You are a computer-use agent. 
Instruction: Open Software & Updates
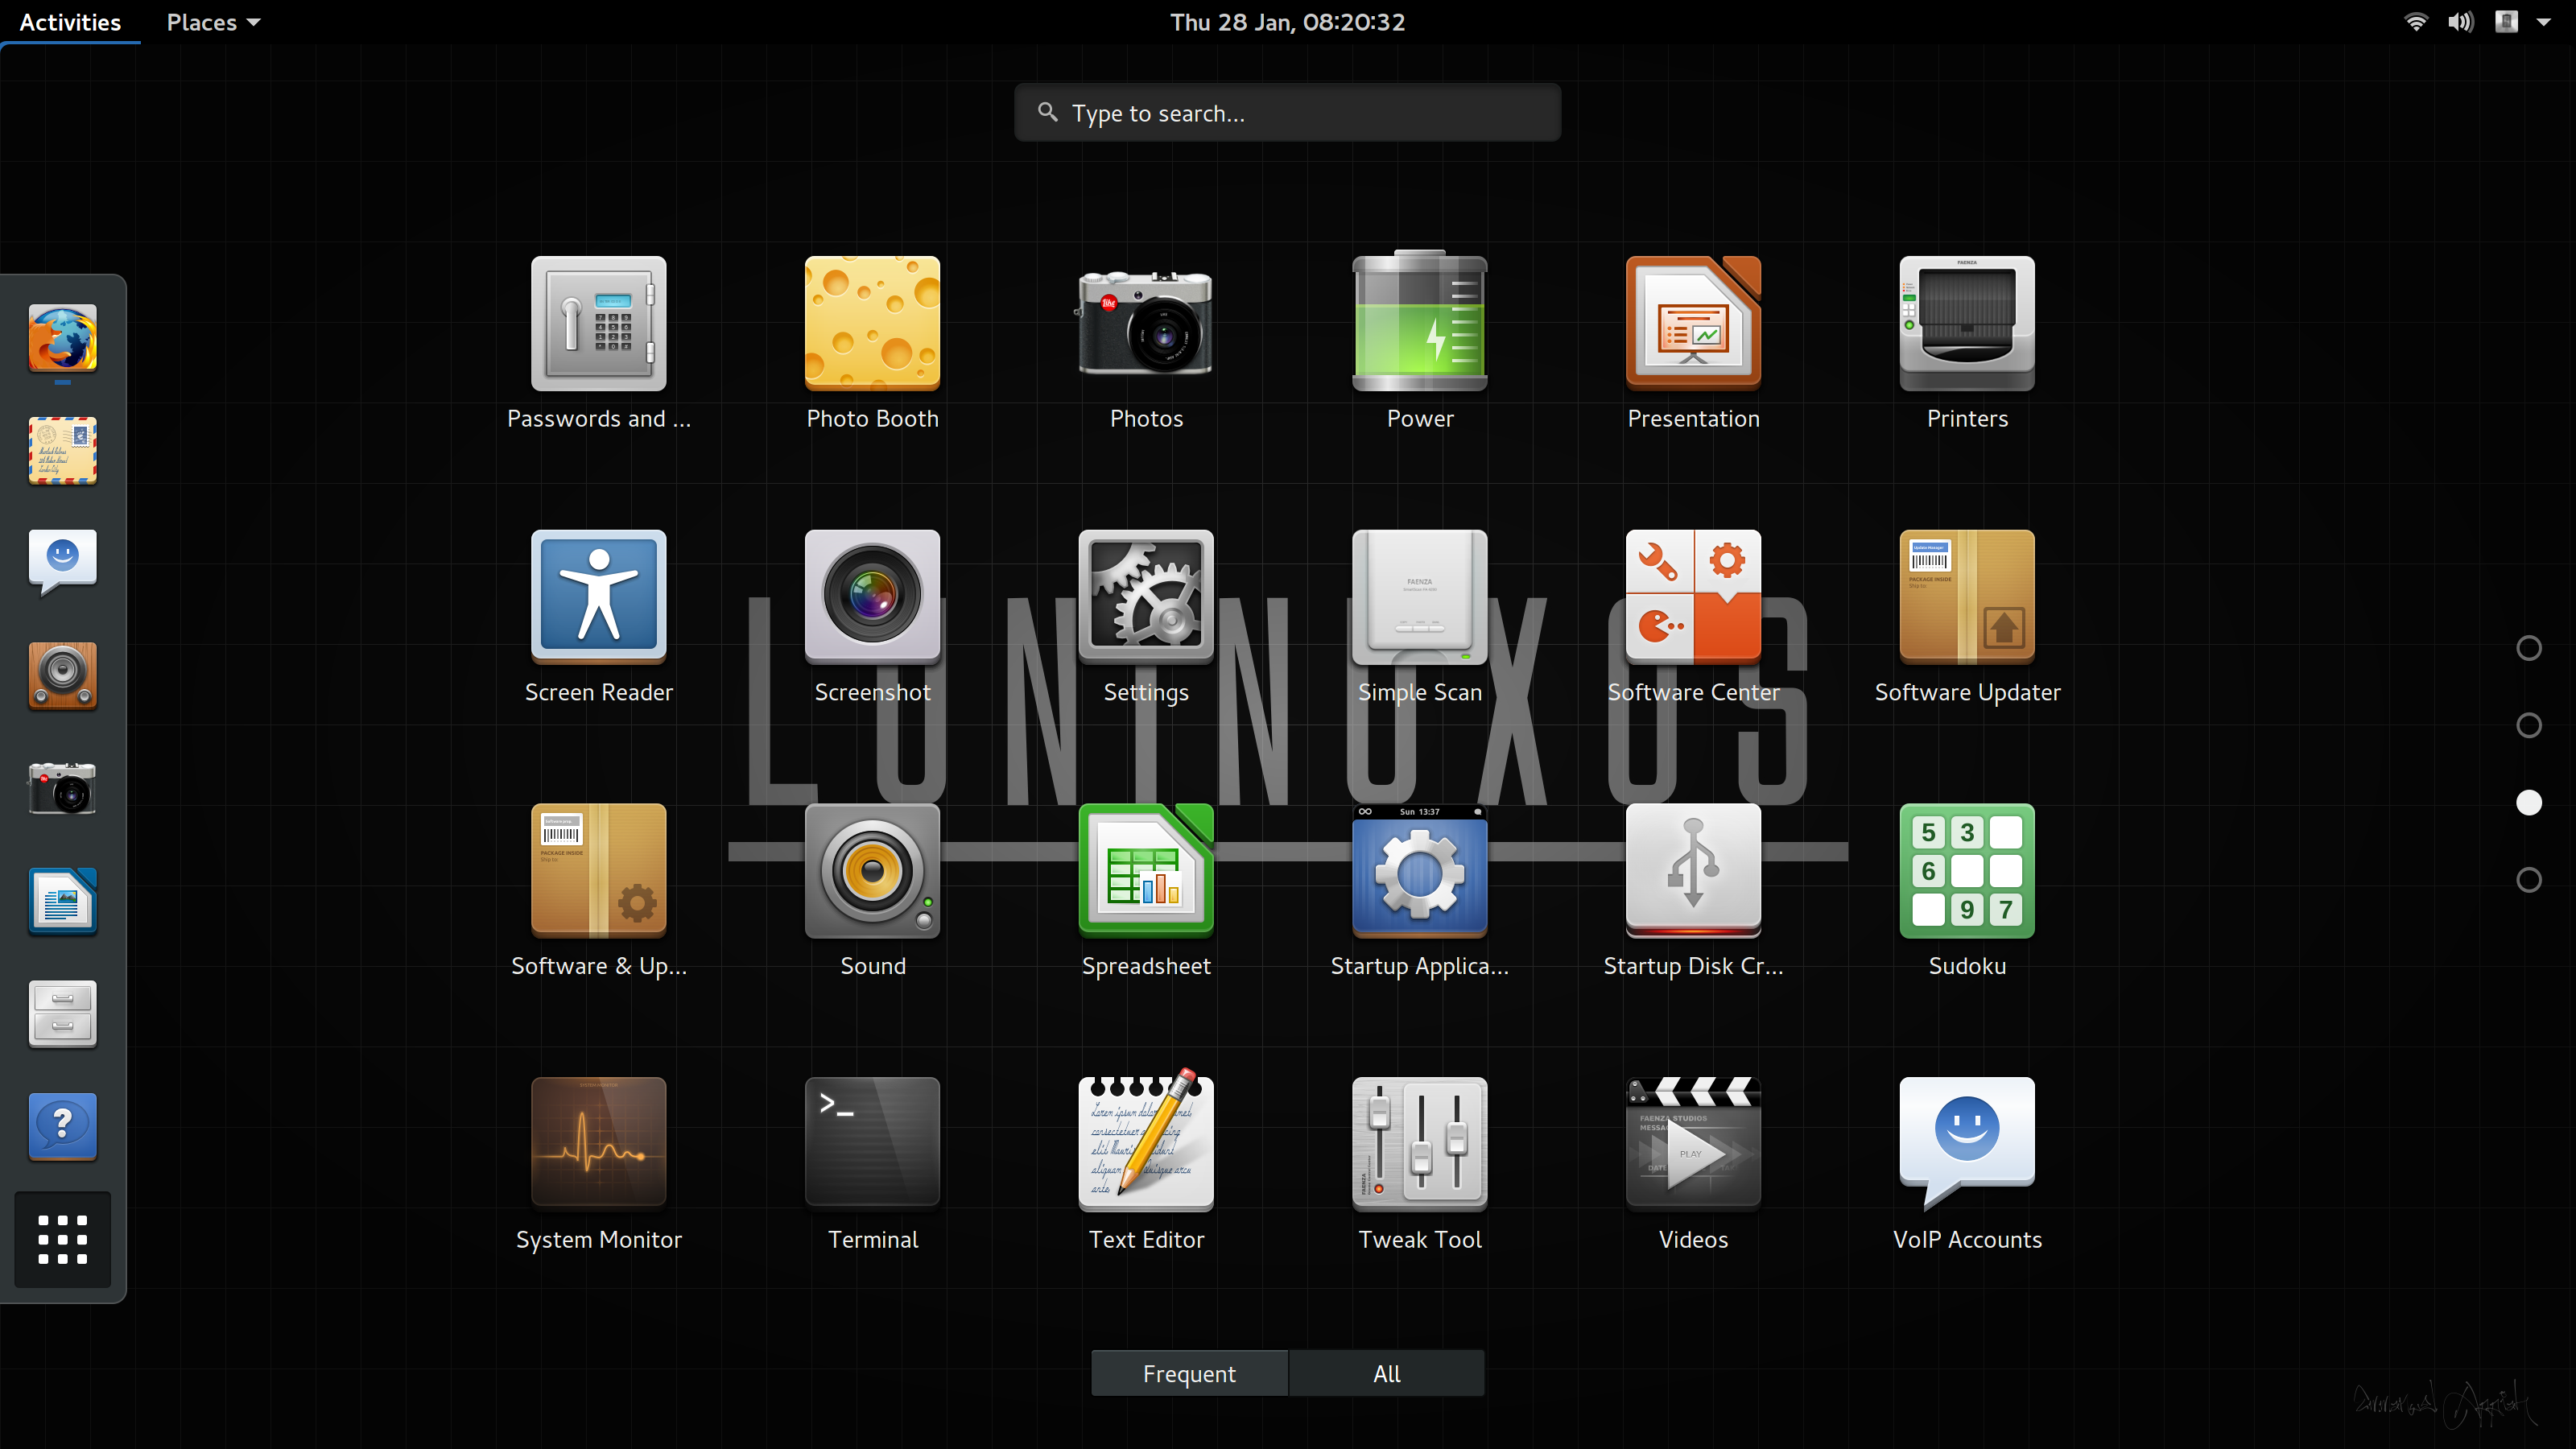tap(598, 891)
